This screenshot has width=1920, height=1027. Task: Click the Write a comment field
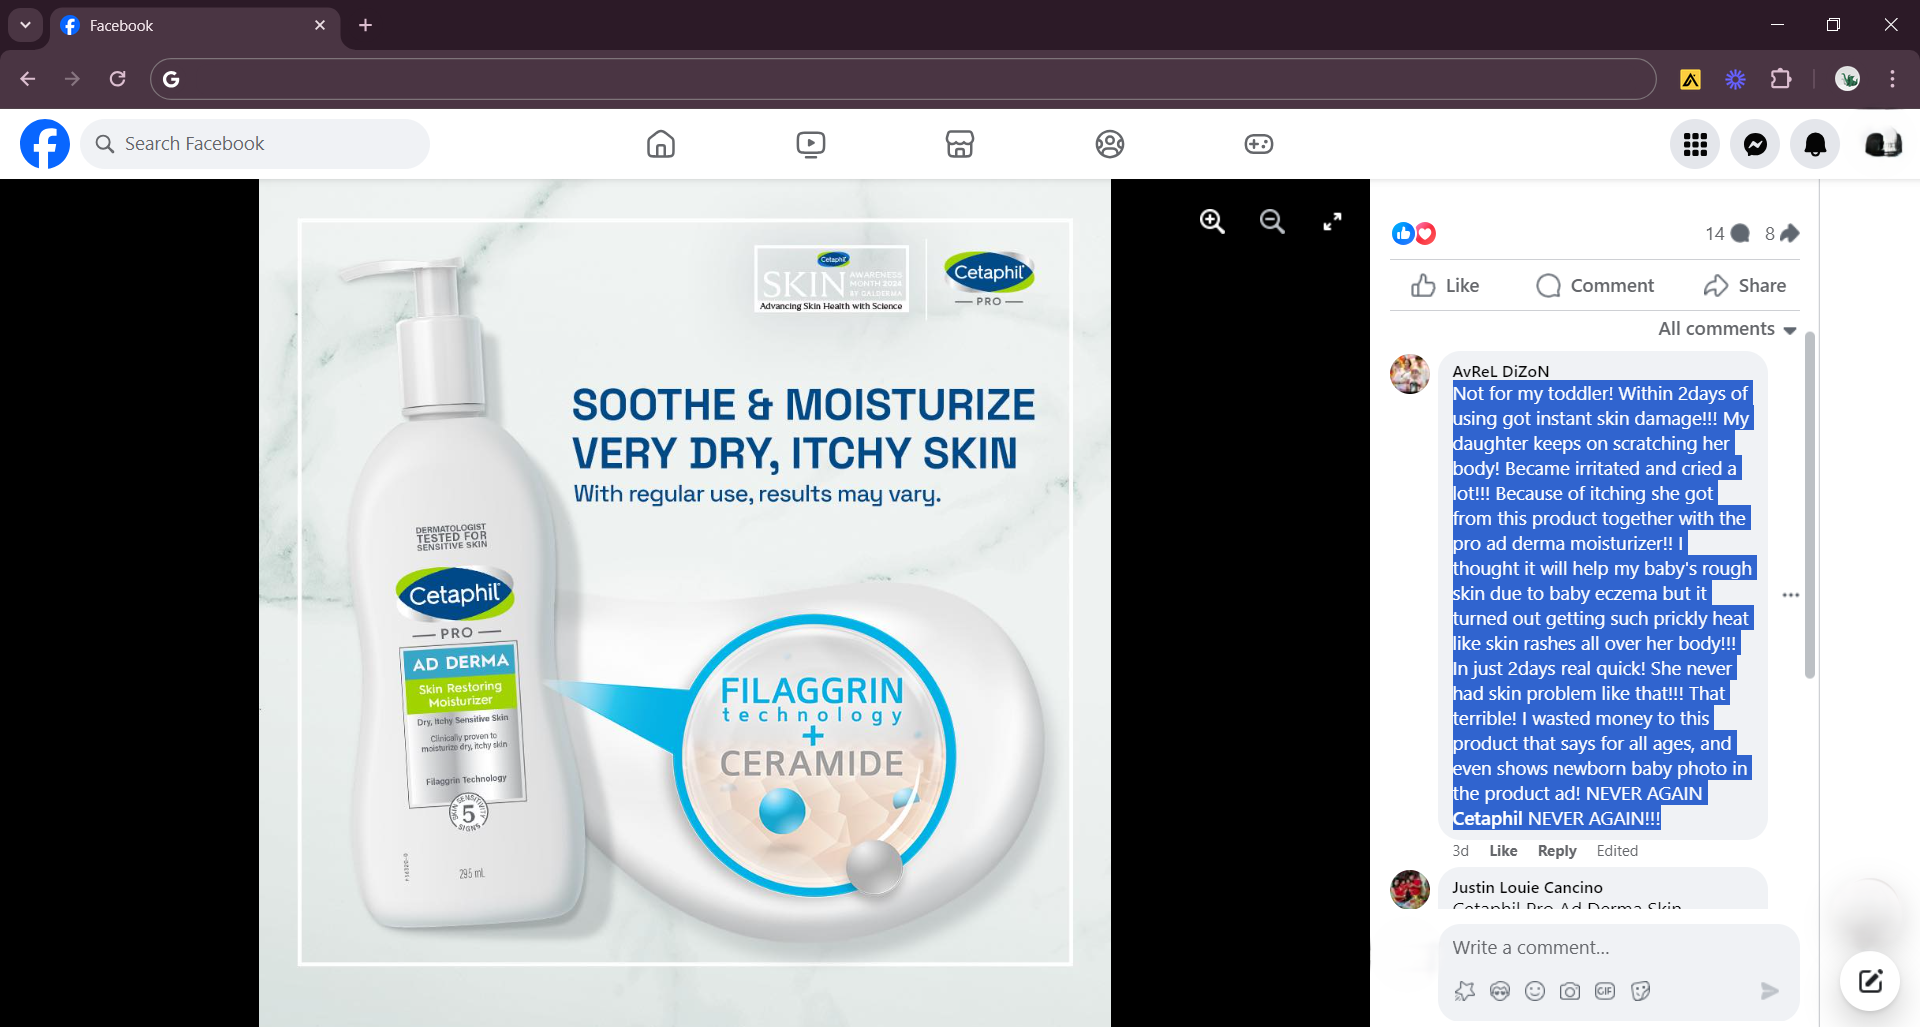pos(1619,948)
